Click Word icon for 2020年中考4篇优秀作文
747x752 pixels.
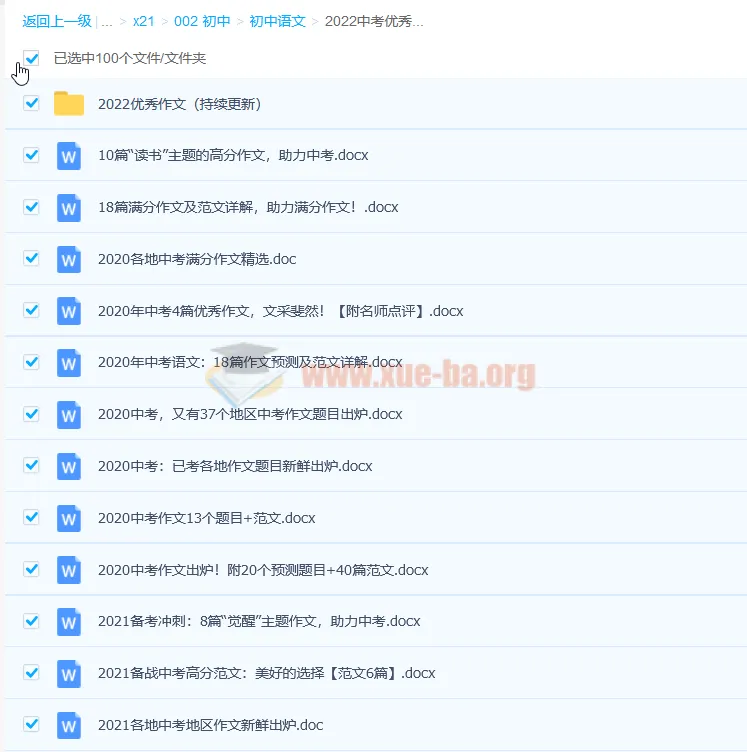click(x=69, y=311)
